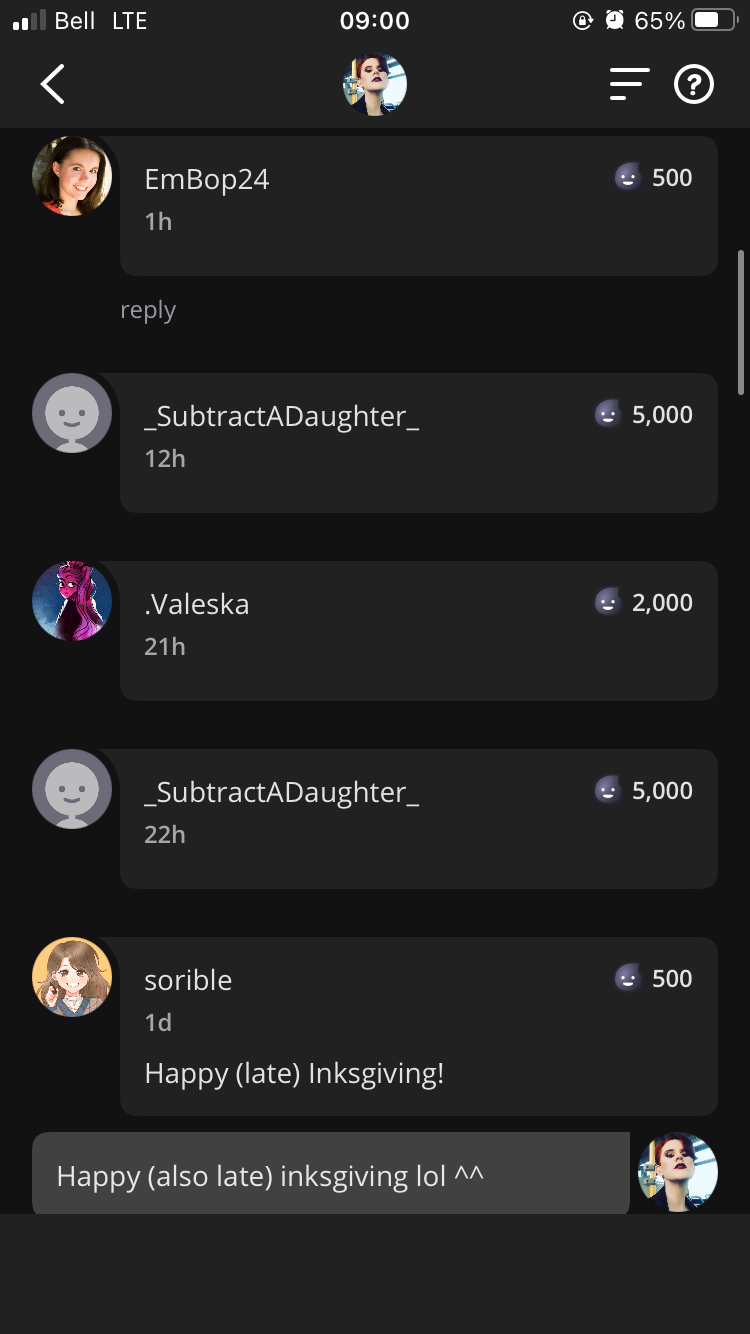The width and height of the screenshot is (750, 1334).
Task: Open _SubtractADaughter_ username from 22h ago
Action: [x=281, y=792]
